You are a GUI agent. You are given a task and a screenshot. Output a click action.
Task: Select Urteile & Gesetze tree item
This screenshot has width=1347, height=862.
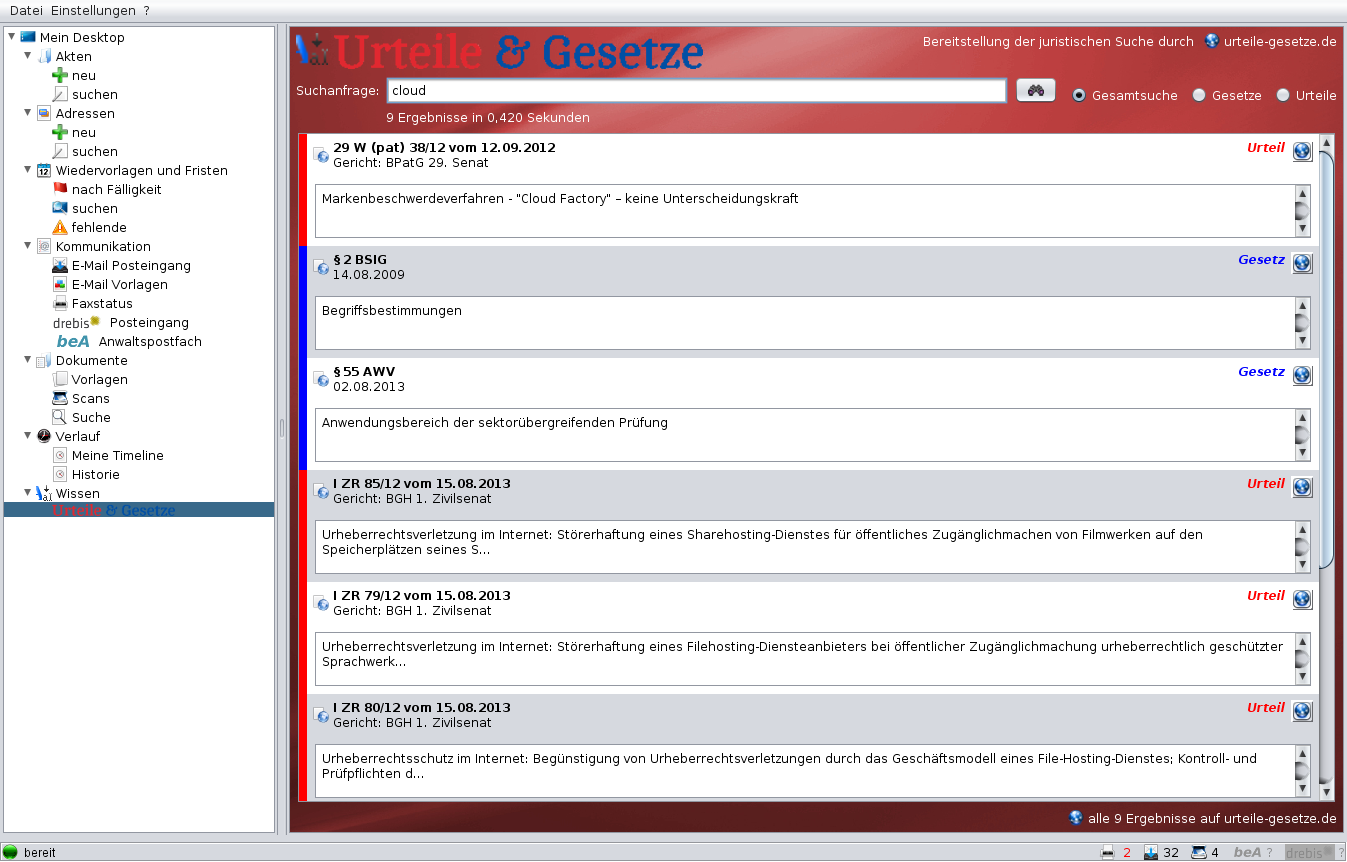[114, 510]
